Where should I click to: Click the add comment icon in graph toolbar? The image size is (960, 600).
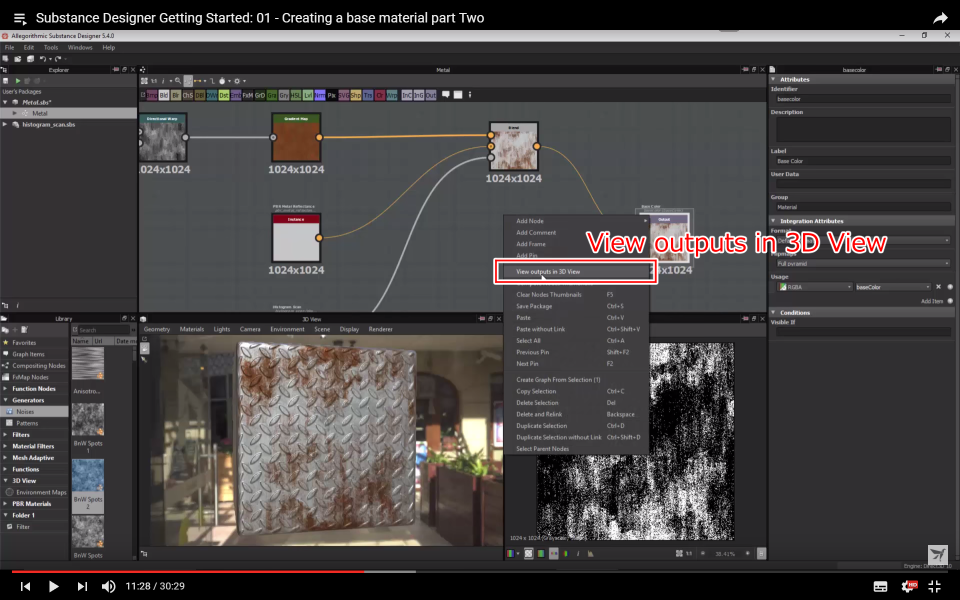click(446, 95)
